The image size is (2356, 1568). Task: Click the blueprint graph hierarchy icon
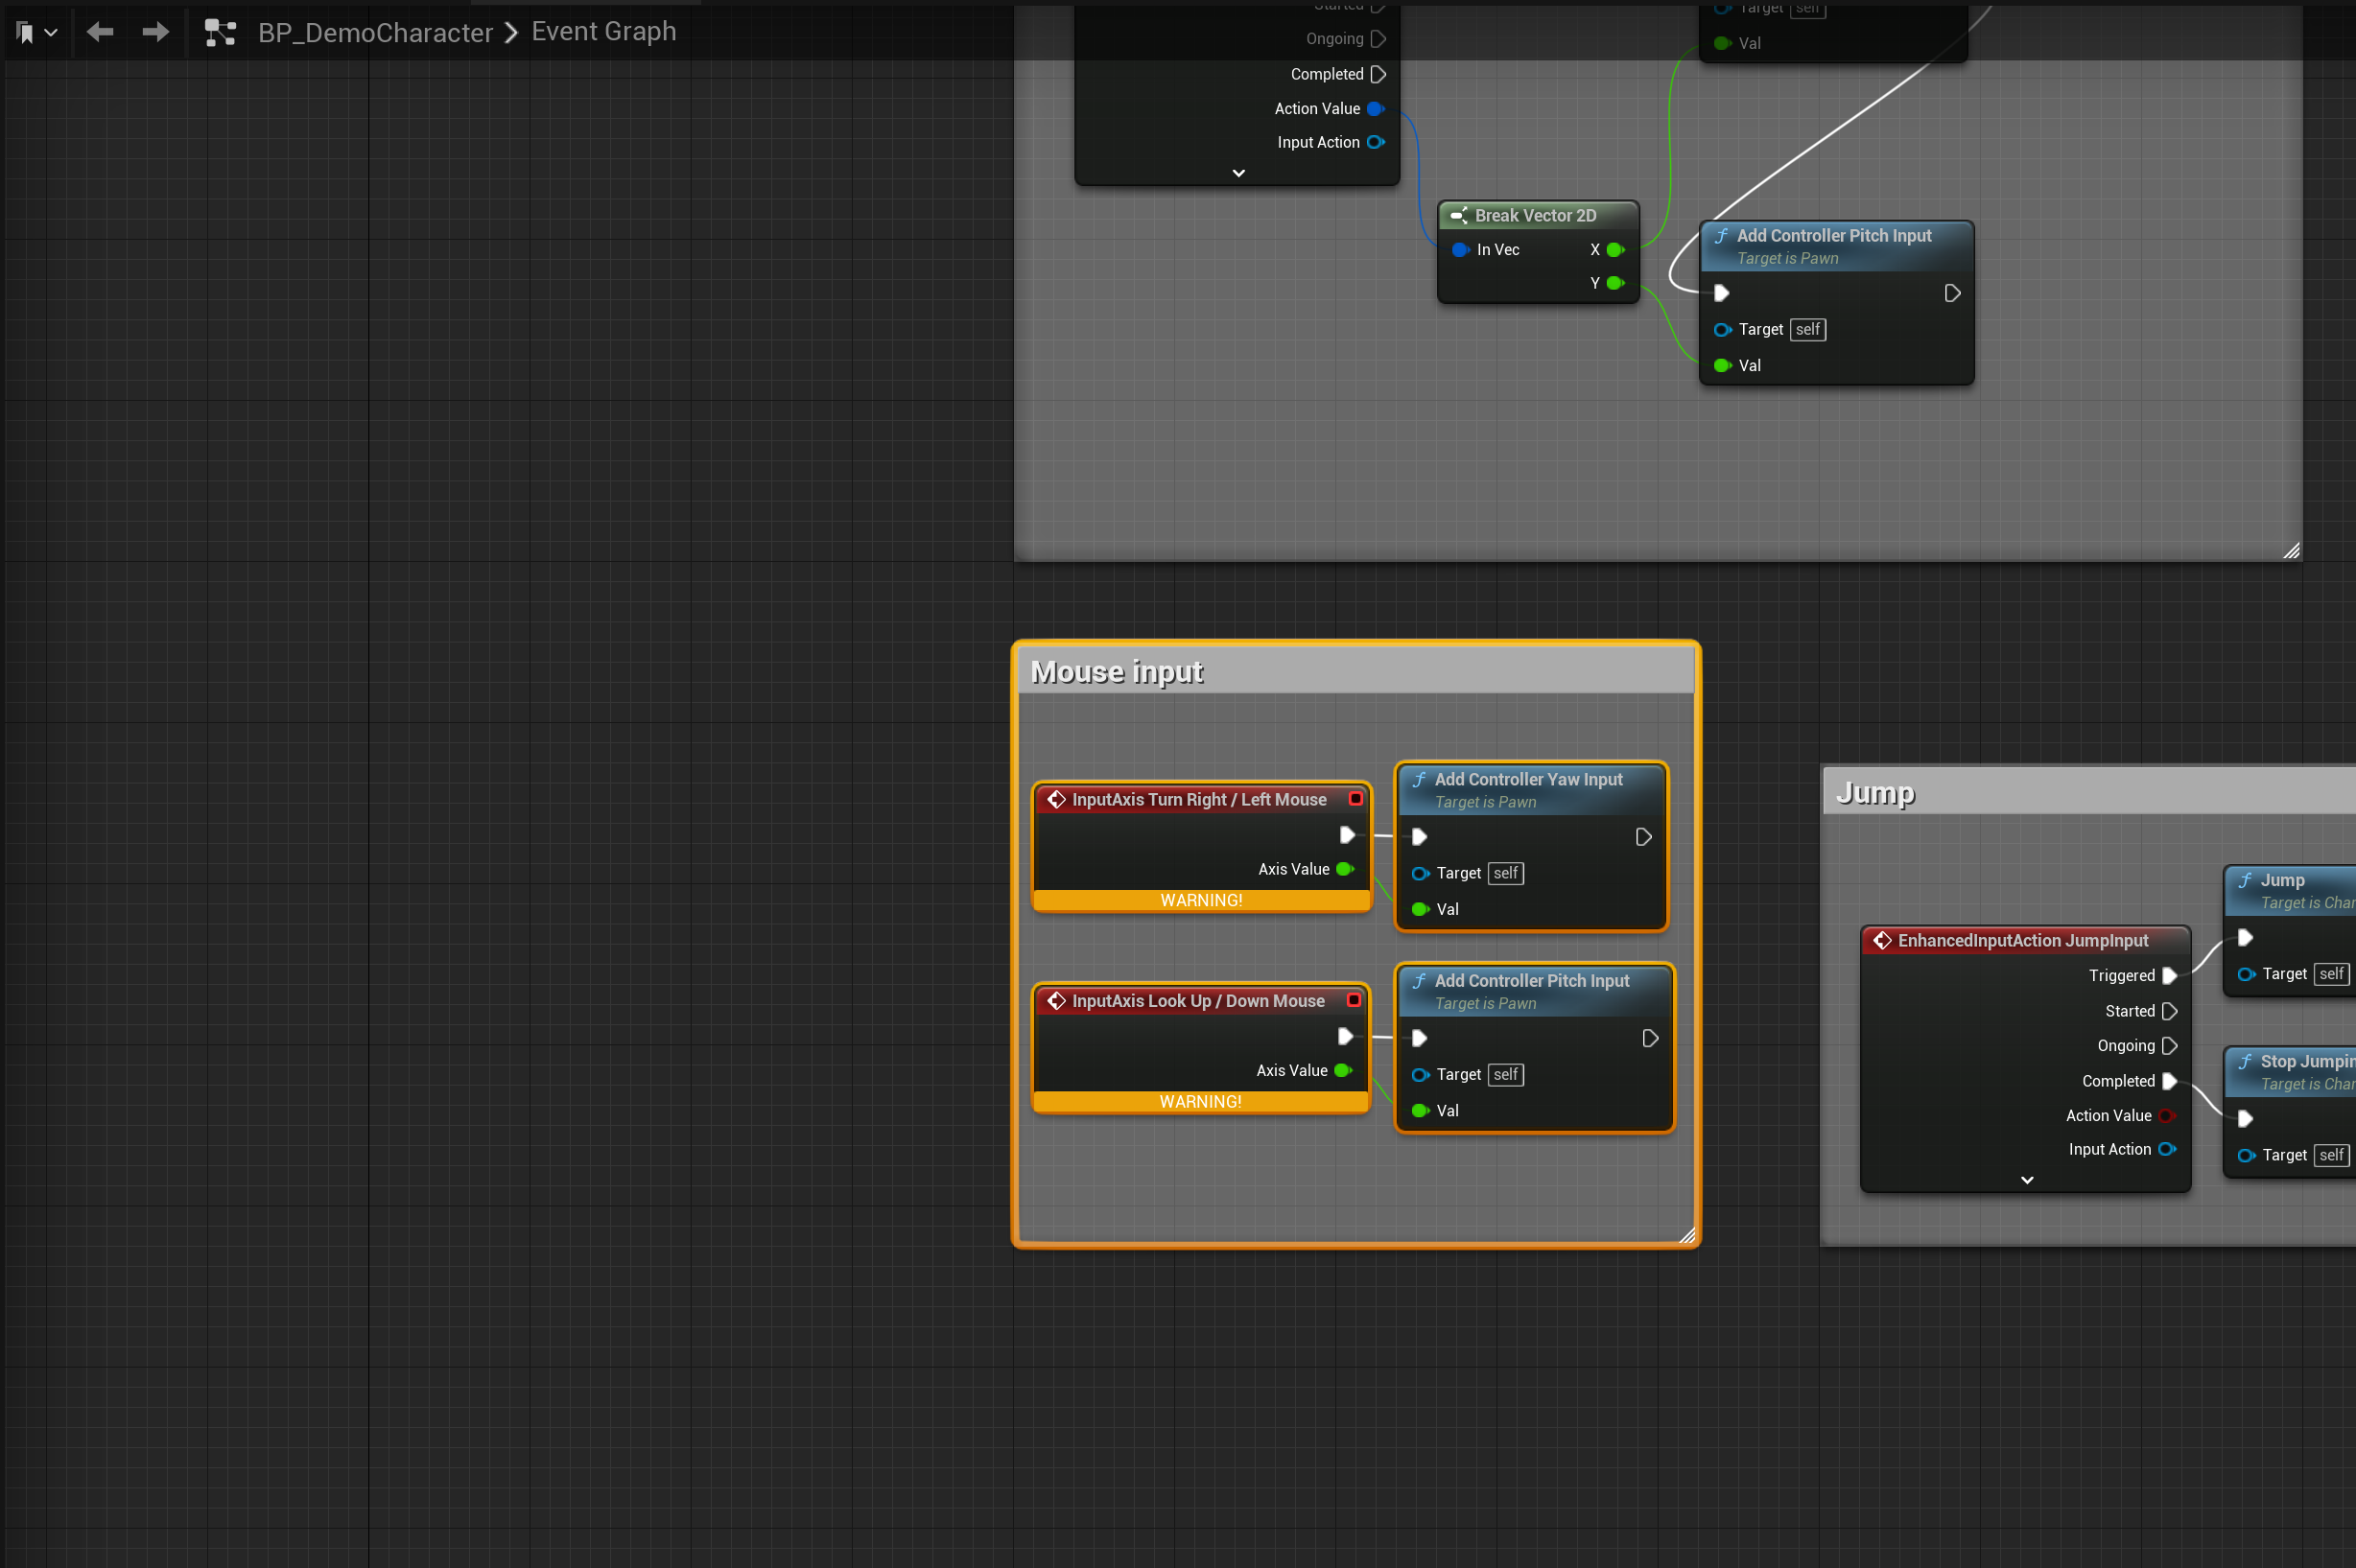pyautogui.click(x=220, y=33)
